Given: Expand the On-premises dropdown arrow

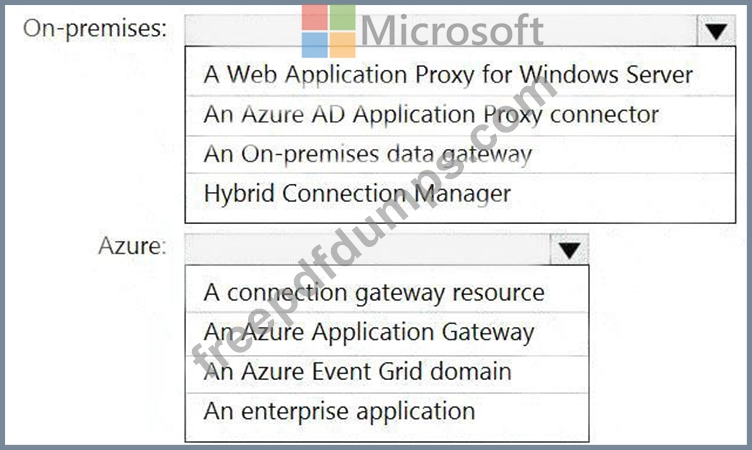Looking at the screenshot, I should (x=716, y=31).
